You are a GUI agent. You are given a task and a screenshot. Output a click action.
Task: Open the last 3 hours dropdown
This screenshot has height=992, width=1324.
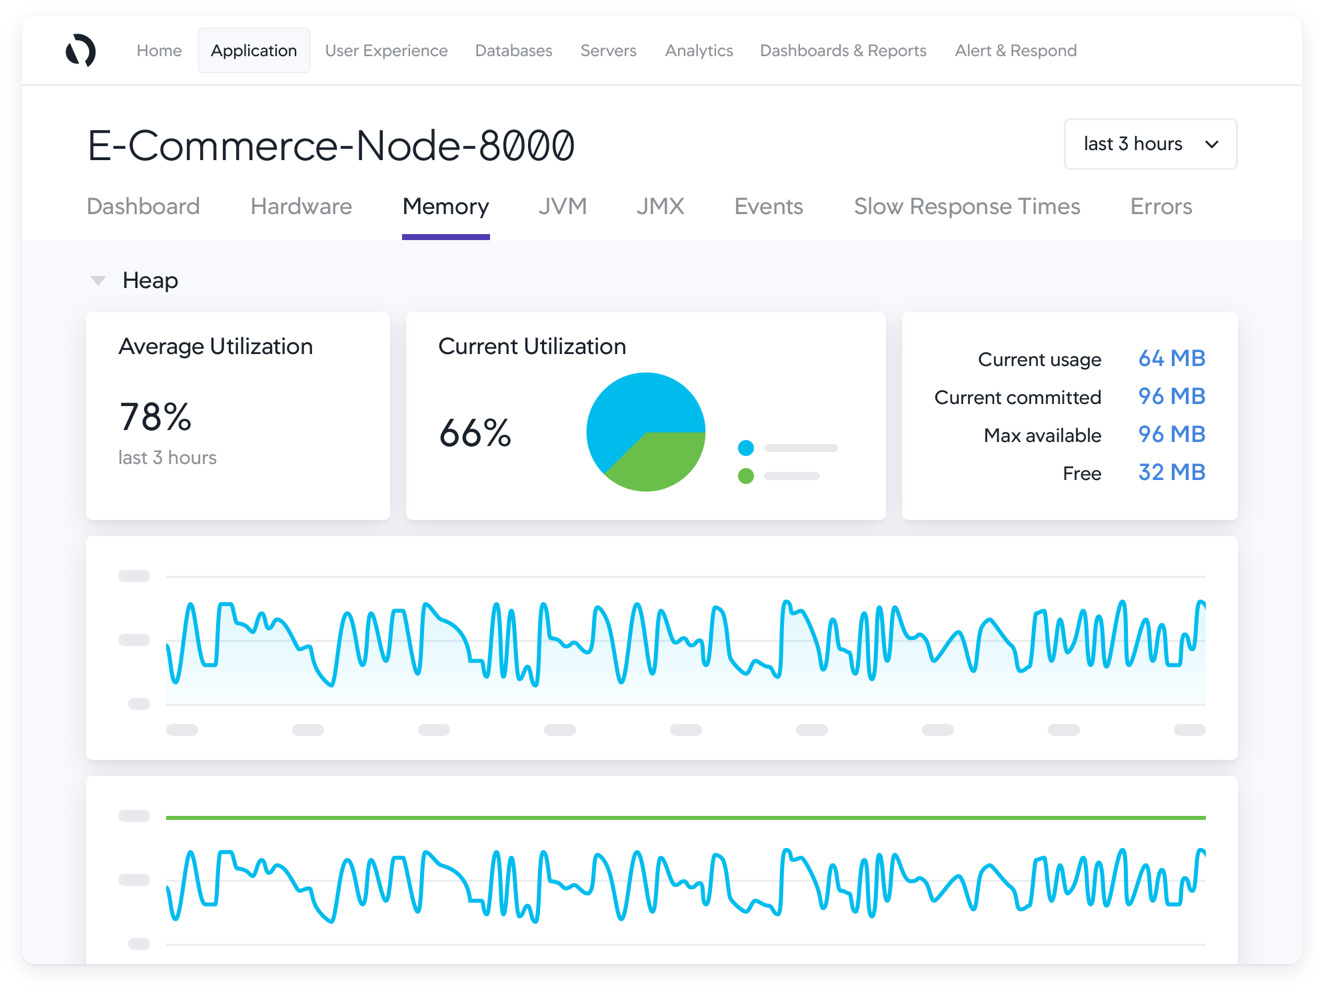[1150, 144]
